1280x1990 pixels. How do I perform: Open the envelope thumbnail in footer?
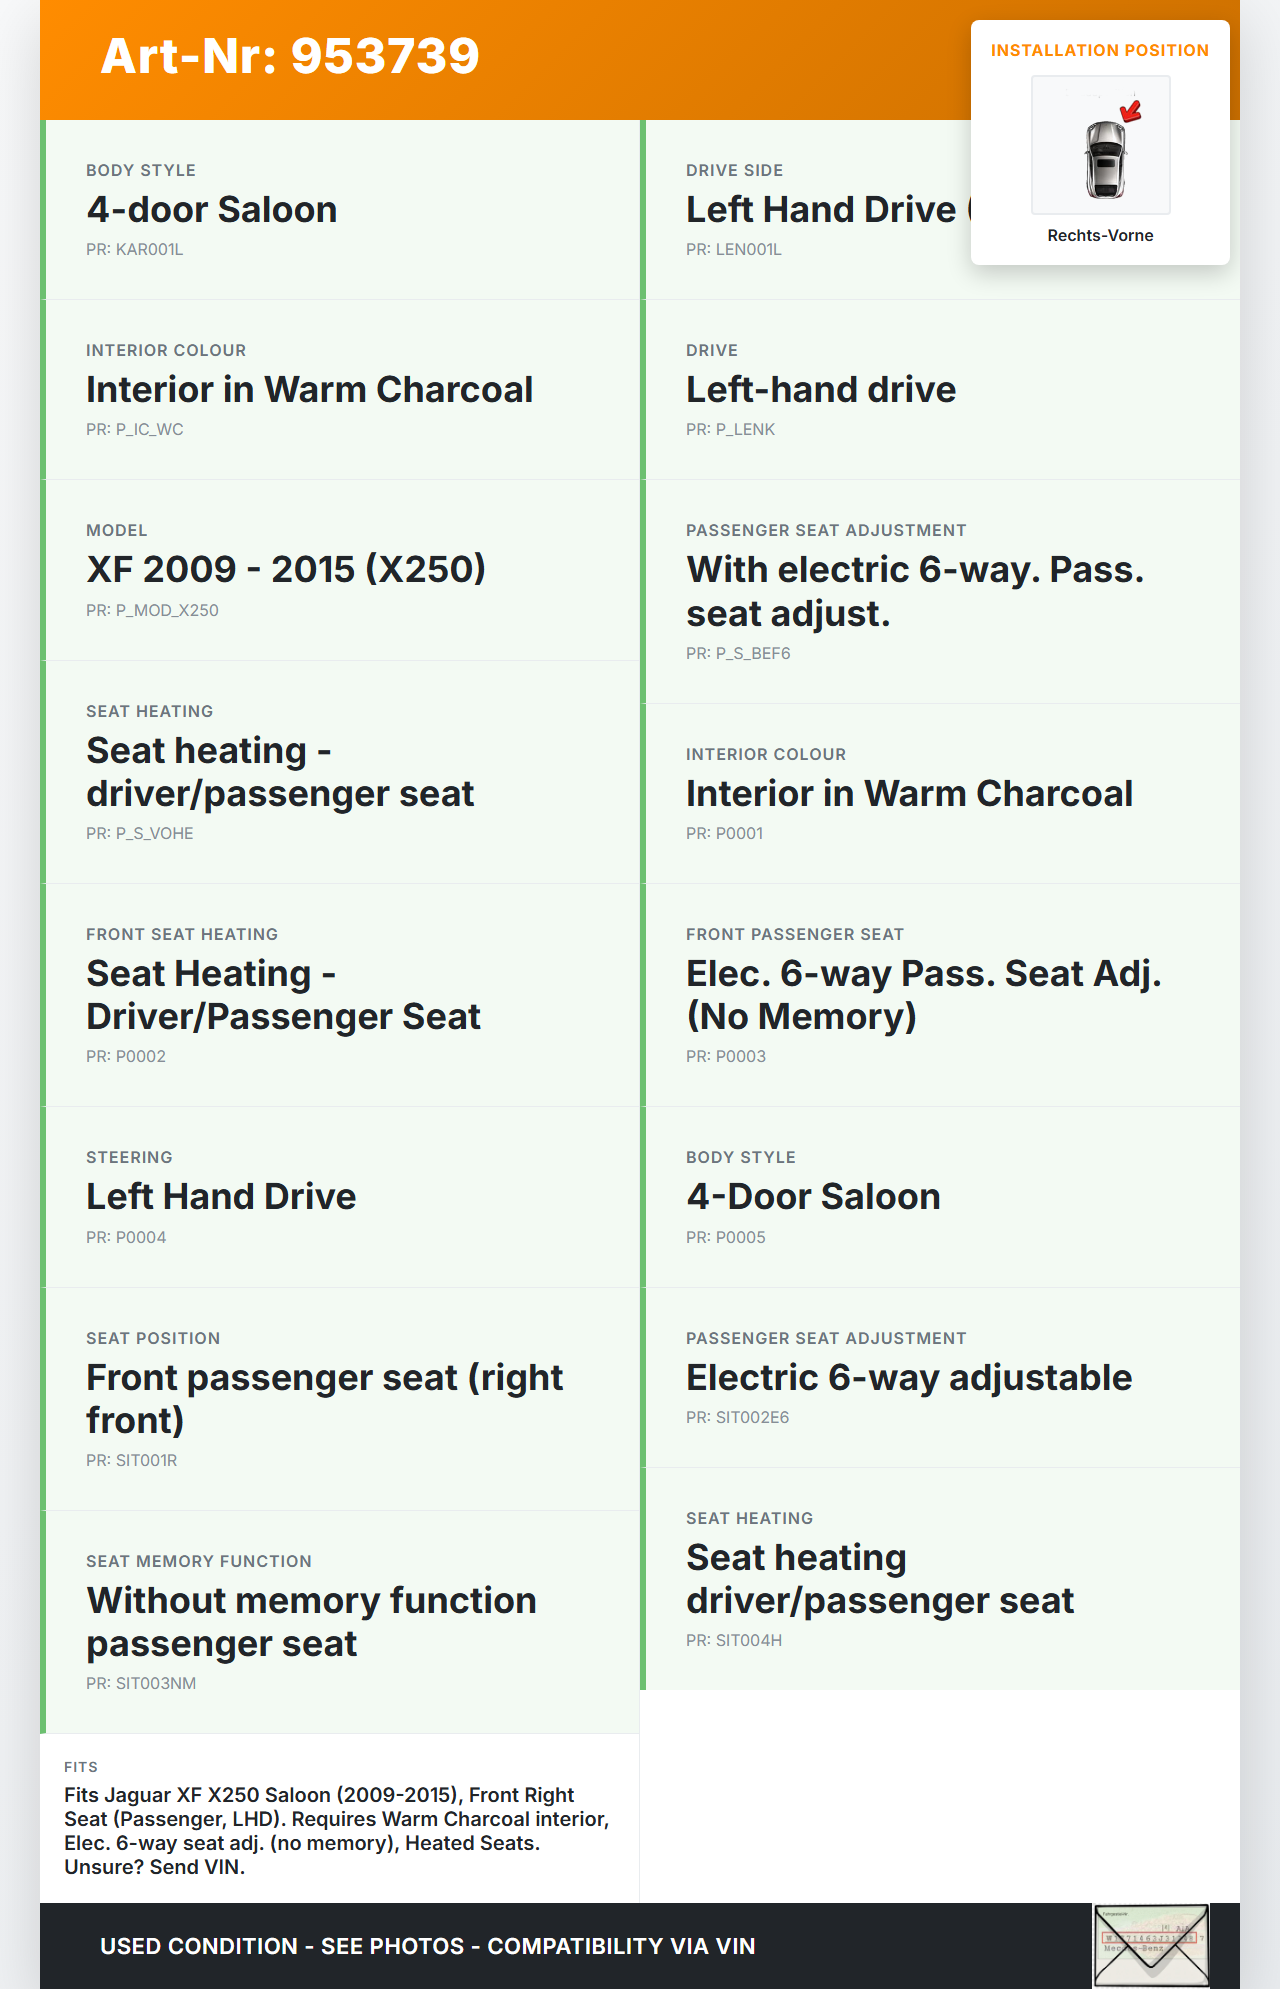[1150, 1945]
